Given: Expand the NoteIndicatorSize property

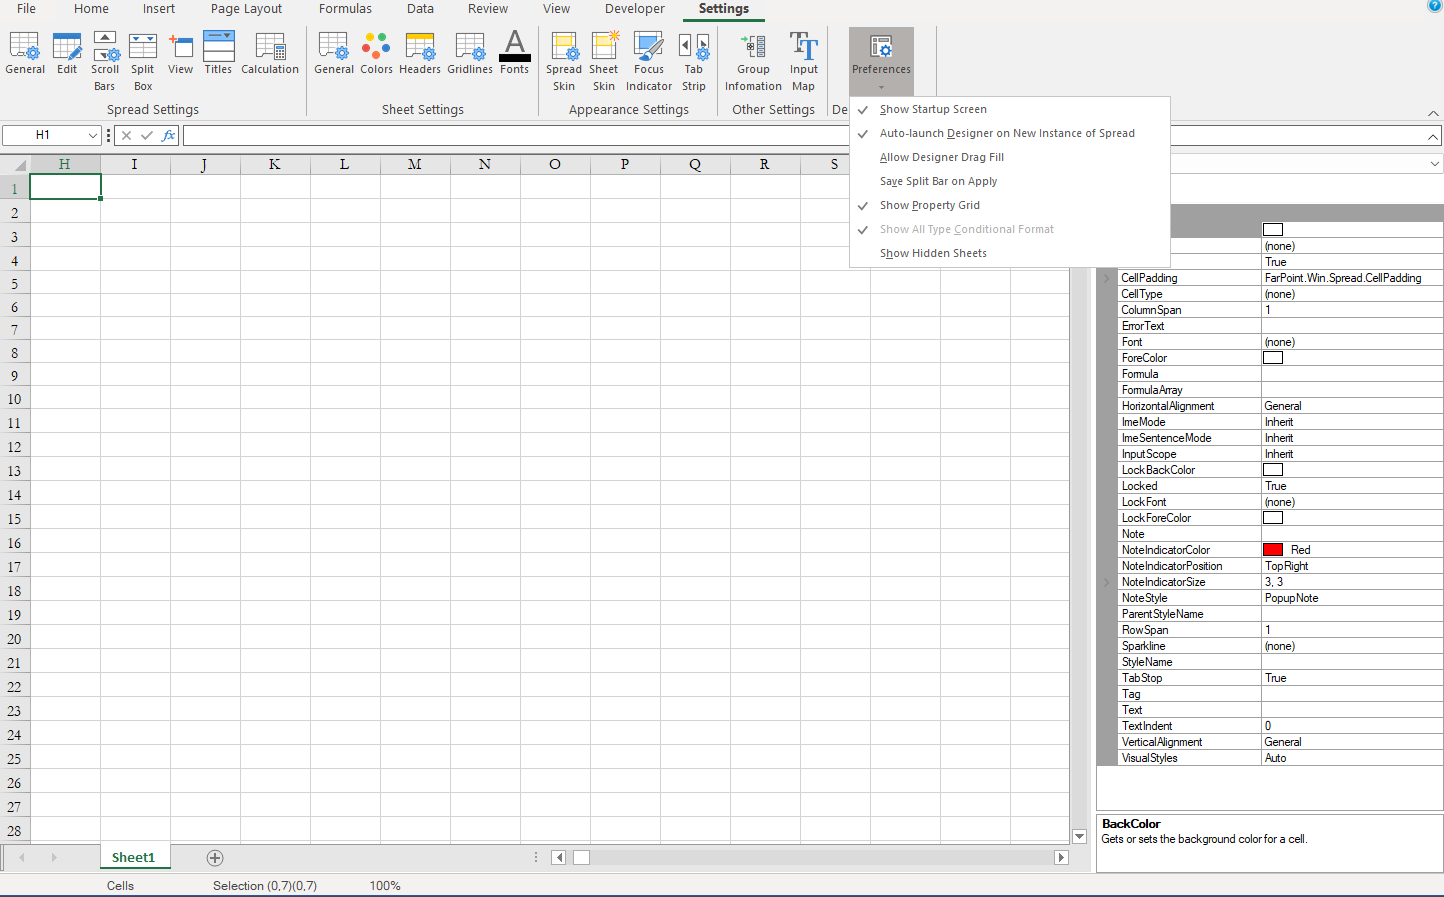Looking at the screenshot, I should [x=1107, y=582].
